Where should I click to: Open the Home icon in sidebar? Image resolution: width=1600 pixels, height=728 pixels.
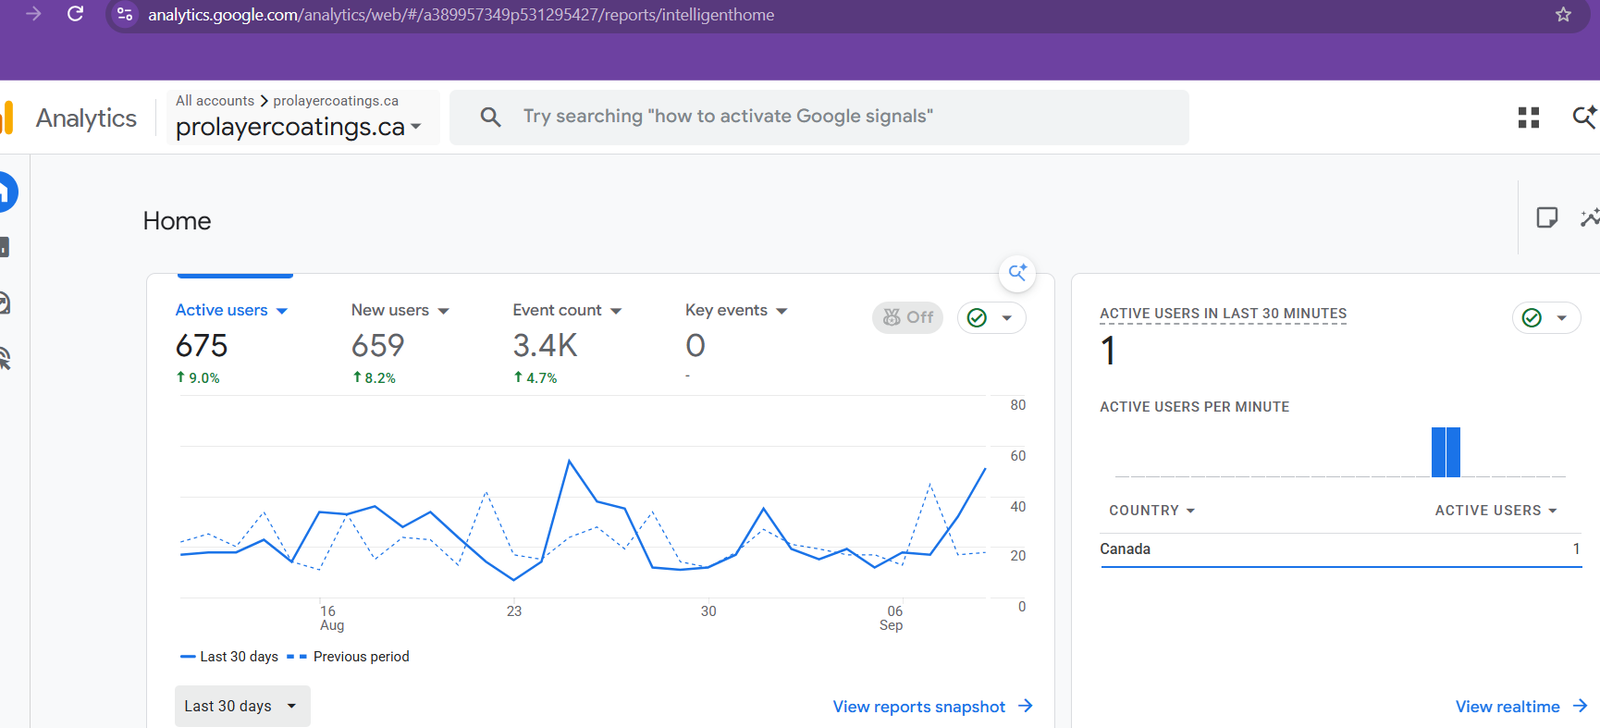(x=6, y=192)
